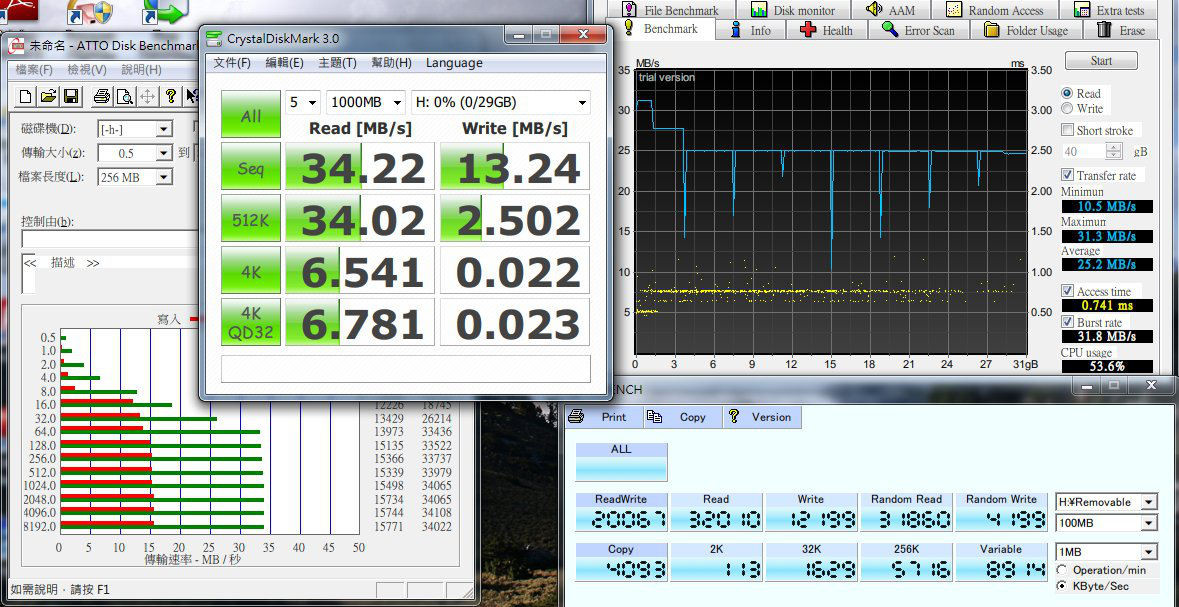Click the magnifier Error Scan icon in HD Tune
1179x607 pixels.
tap(890, 29)
